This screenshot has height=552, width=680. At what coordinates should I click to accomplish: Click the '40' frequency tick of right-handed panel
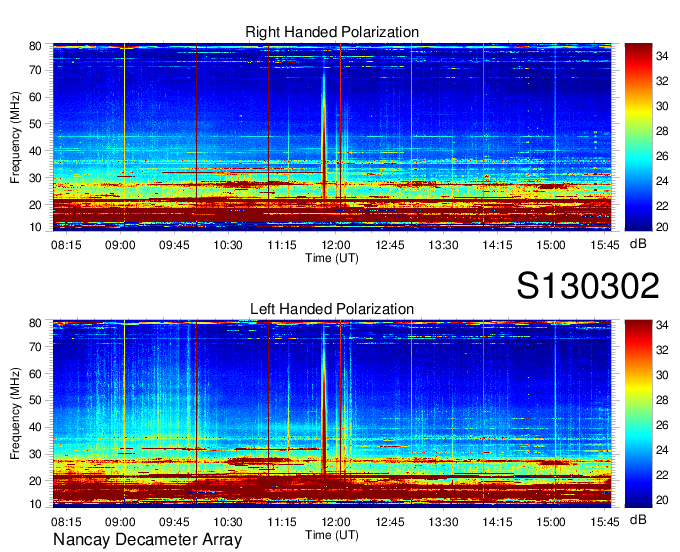(x=35, y=151)
